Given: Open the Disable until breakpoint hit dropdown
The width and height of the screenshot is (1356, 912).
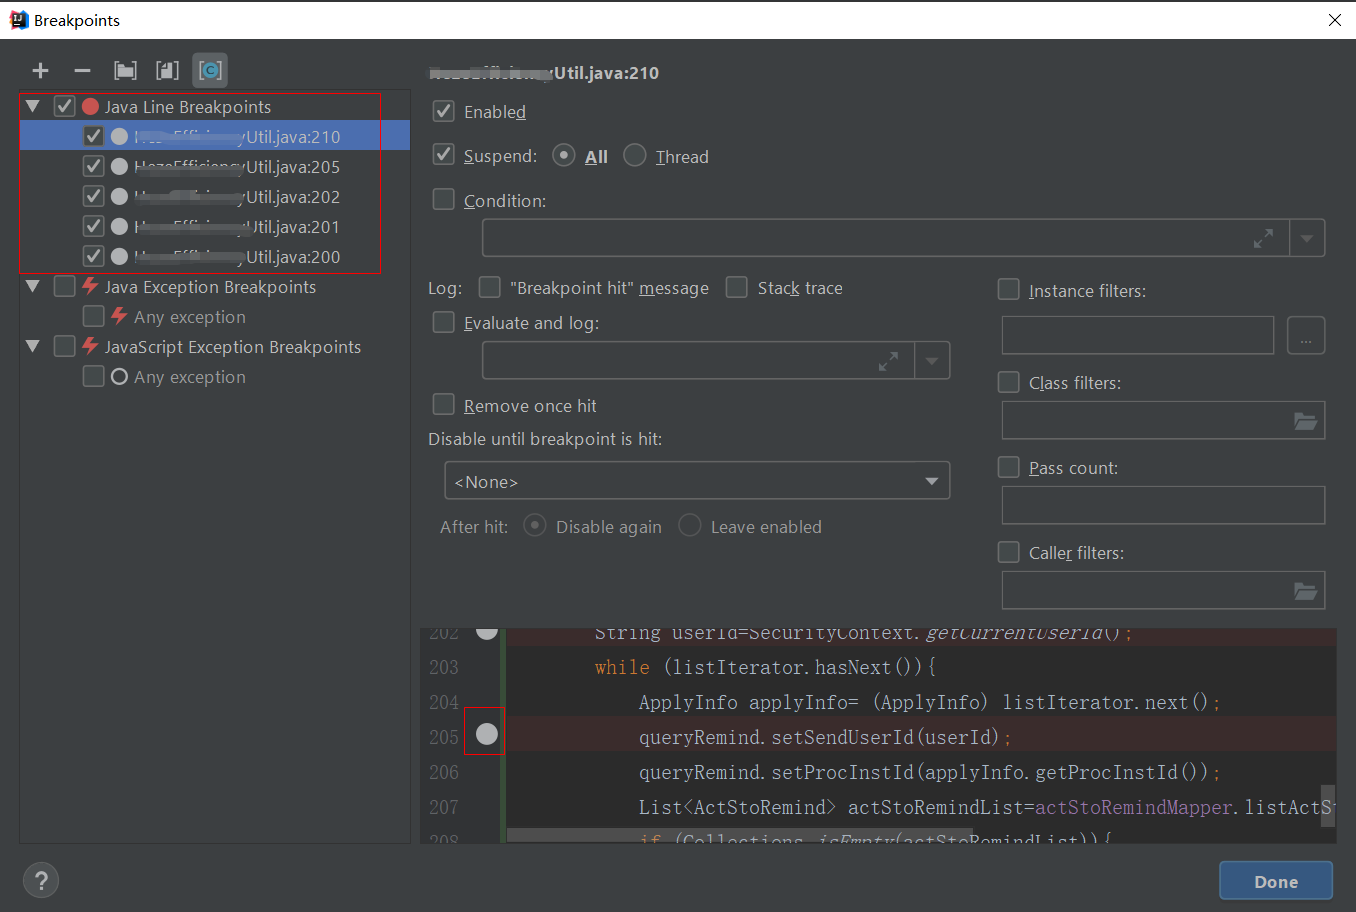Looking at the screenshot, I should [697, 481].
